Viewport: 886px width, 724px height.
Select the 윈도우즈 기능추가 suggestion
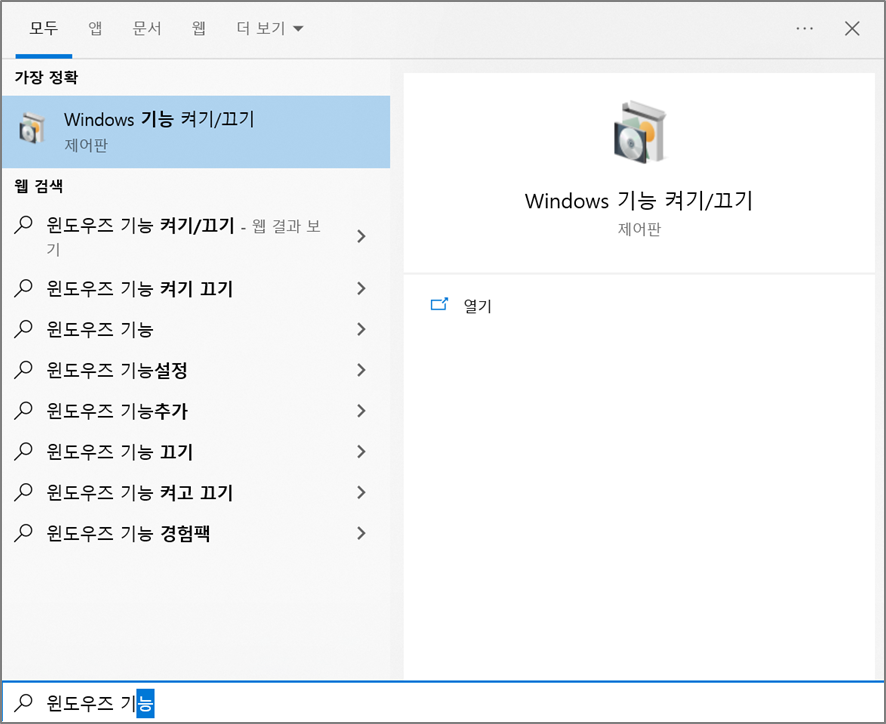(196, 410)
